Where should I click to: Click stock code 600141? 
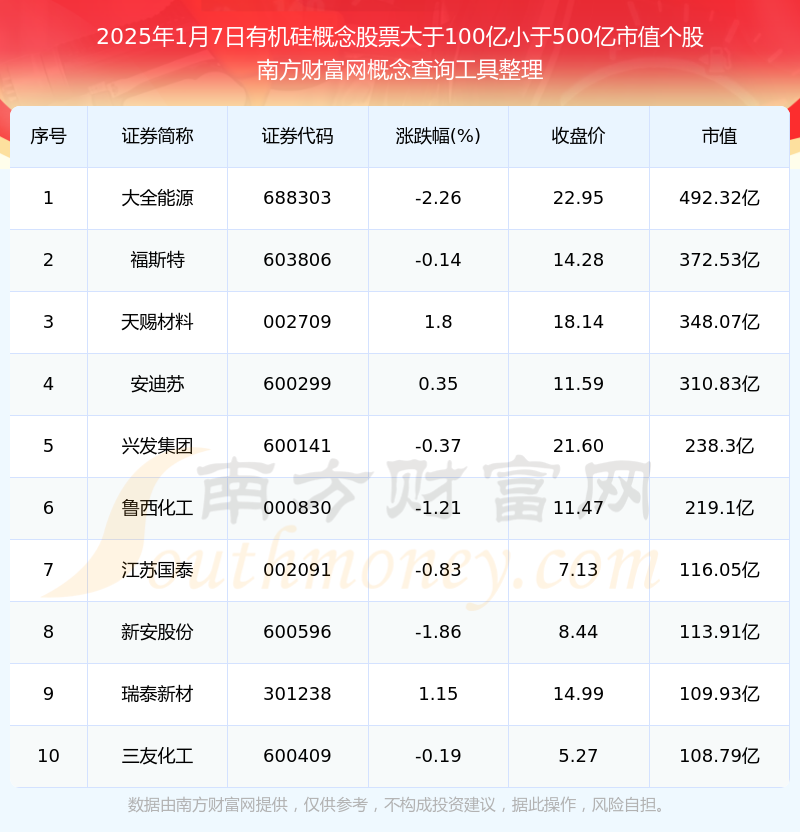298,446
